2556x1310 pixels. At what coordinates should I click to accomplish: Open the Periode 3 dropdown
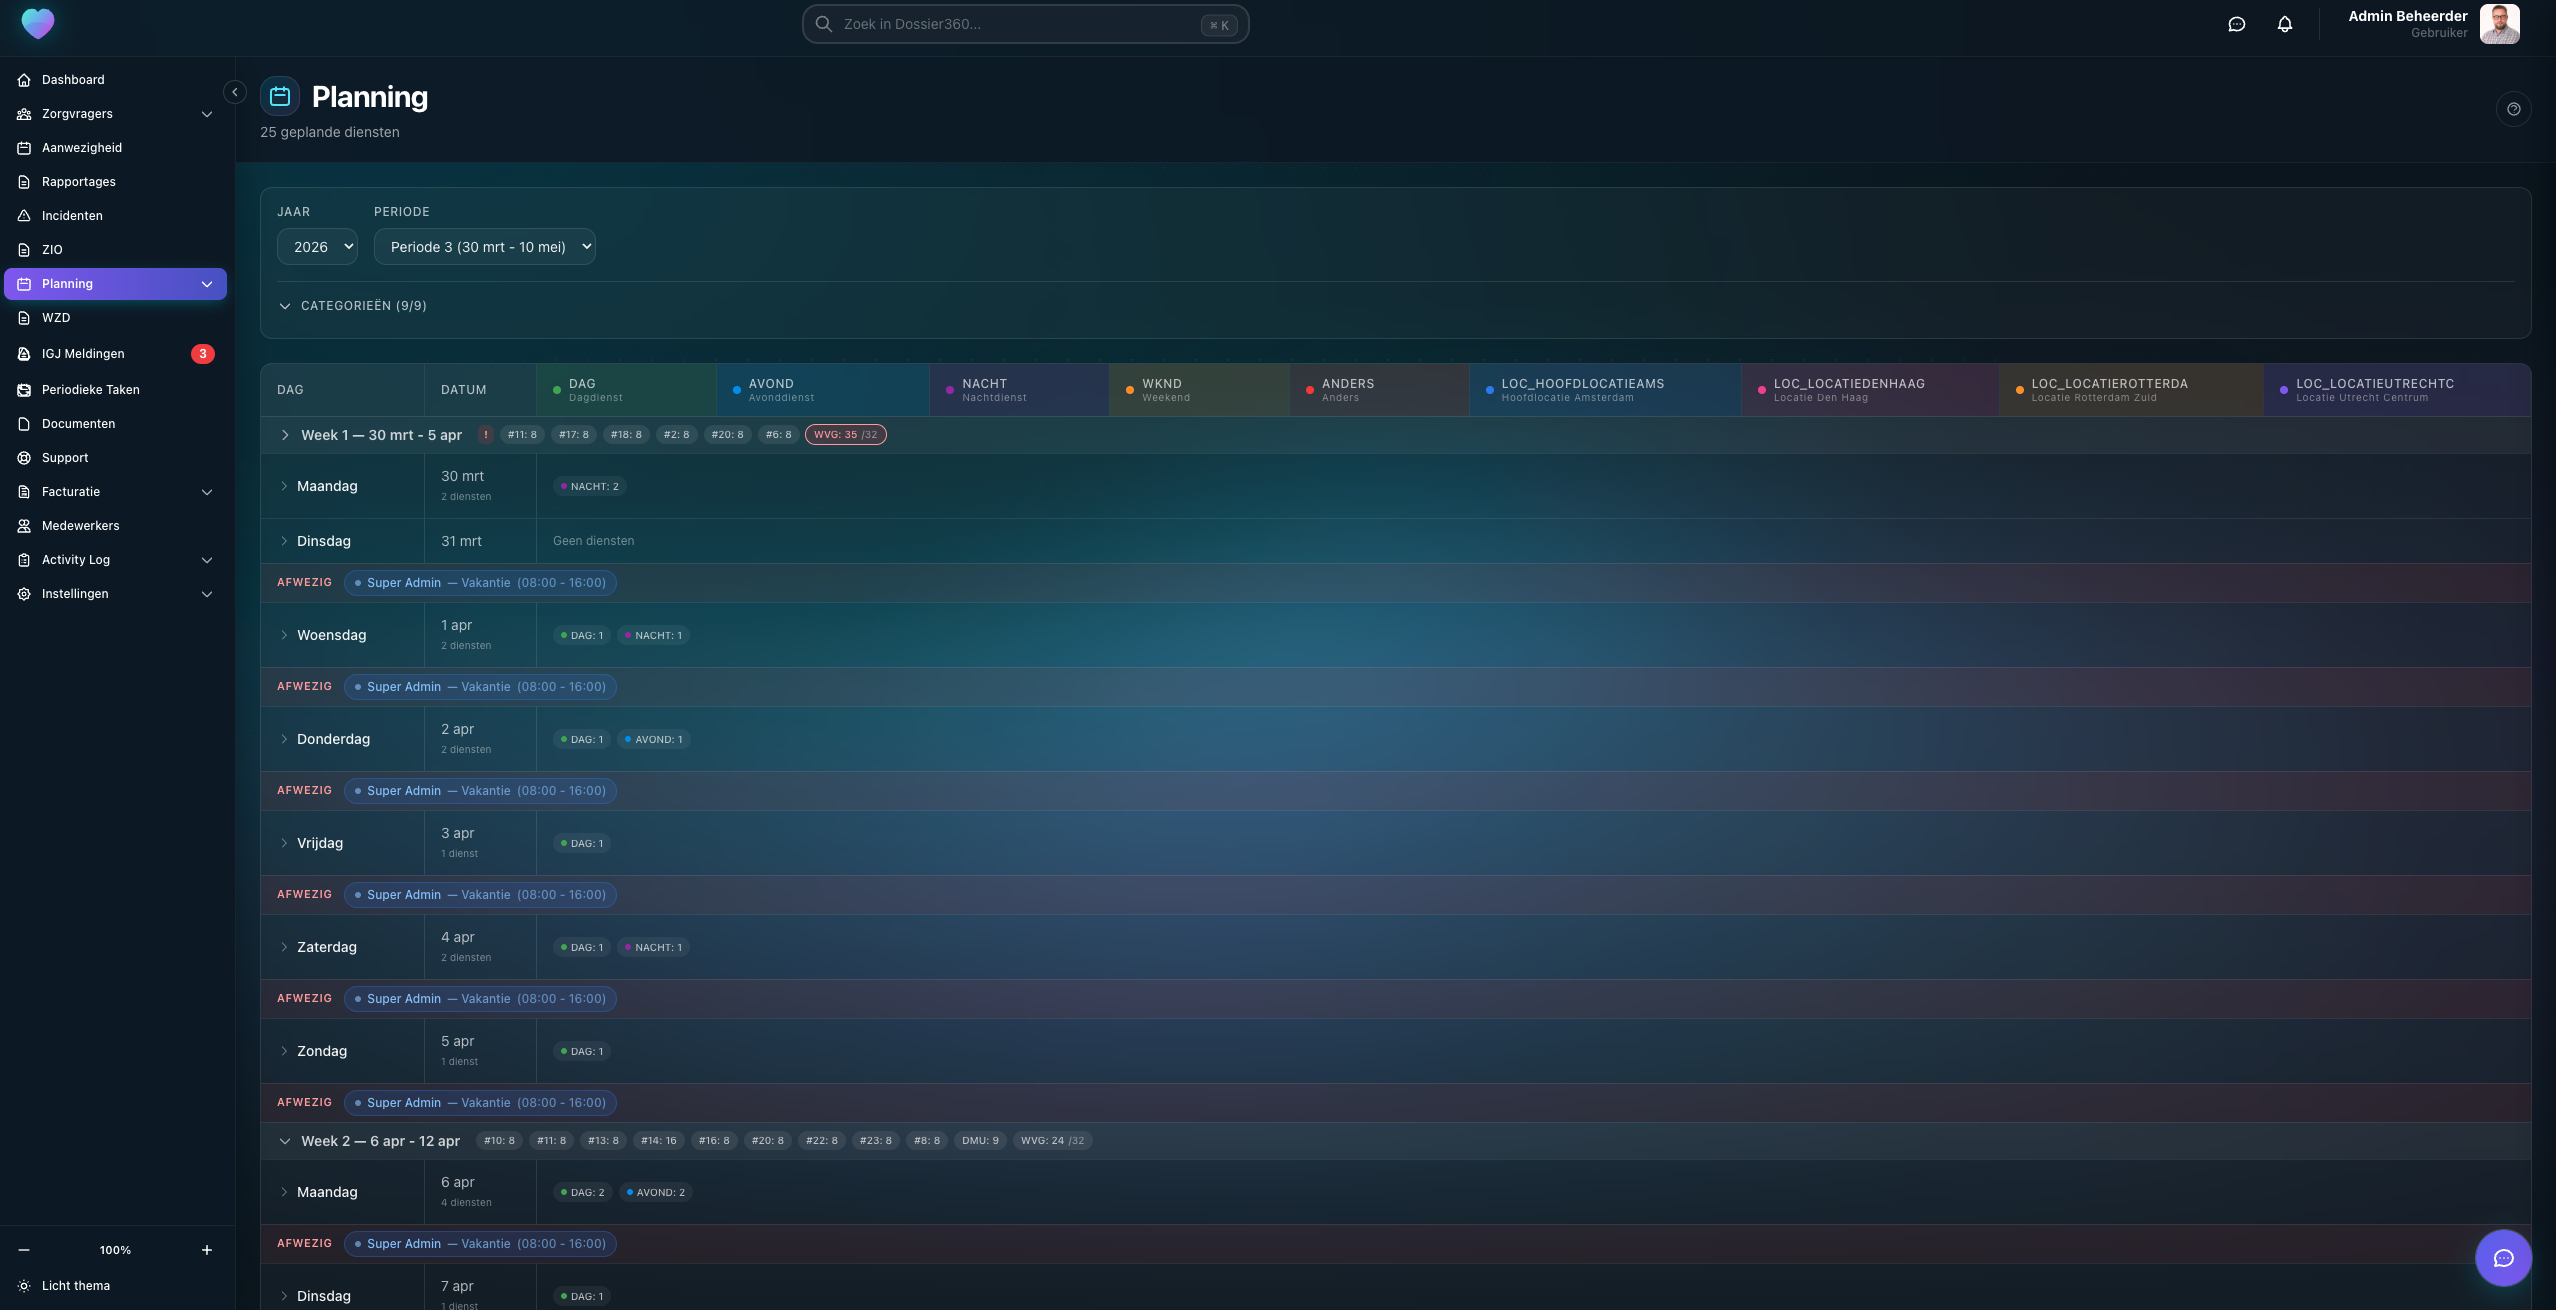coord(485,247)
